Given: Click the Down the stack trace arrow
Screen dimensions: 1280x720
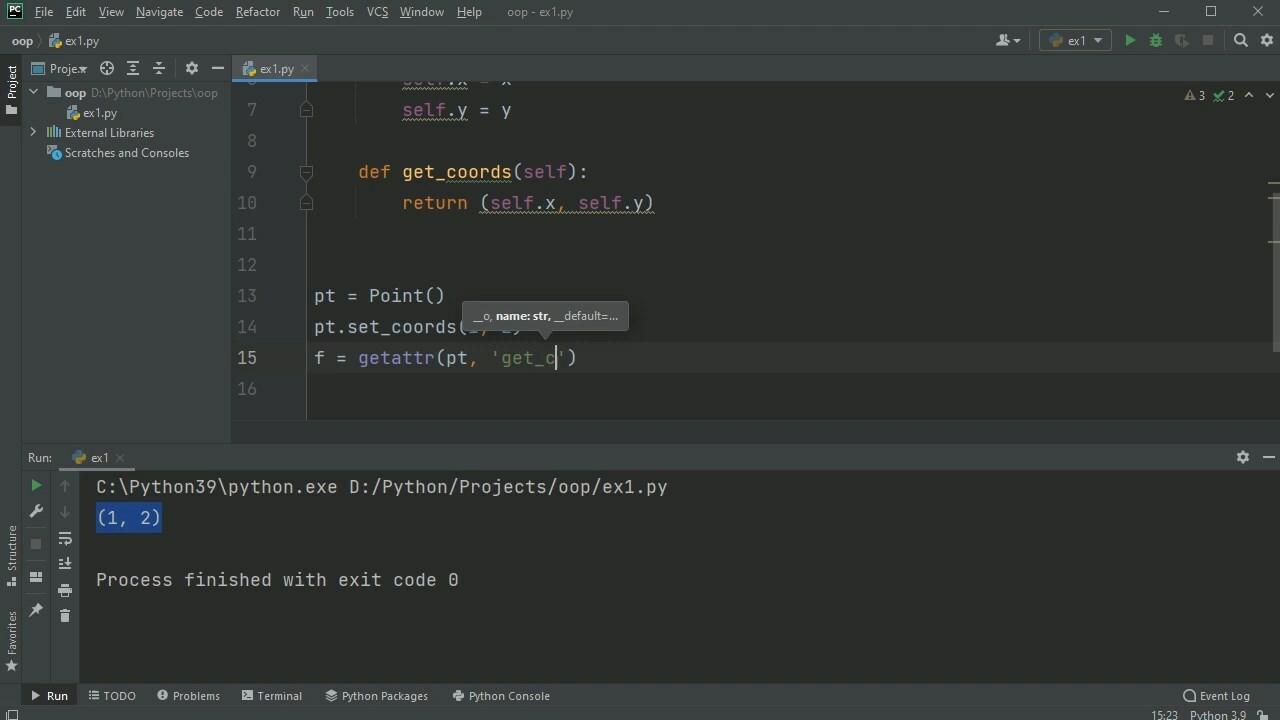Looking at the screenshot, I should pos(65,511).
